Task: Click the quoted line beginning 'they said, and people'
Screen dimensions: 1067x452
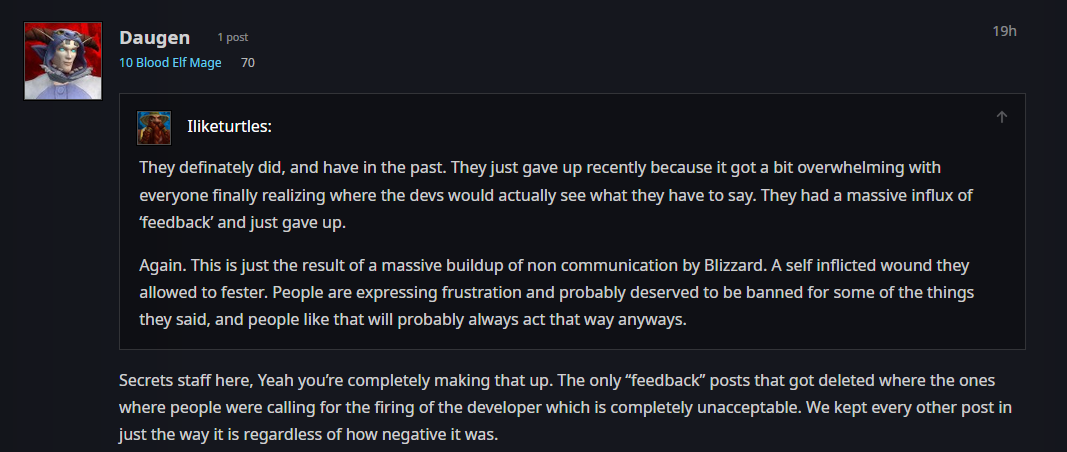Action: (413, 320)
